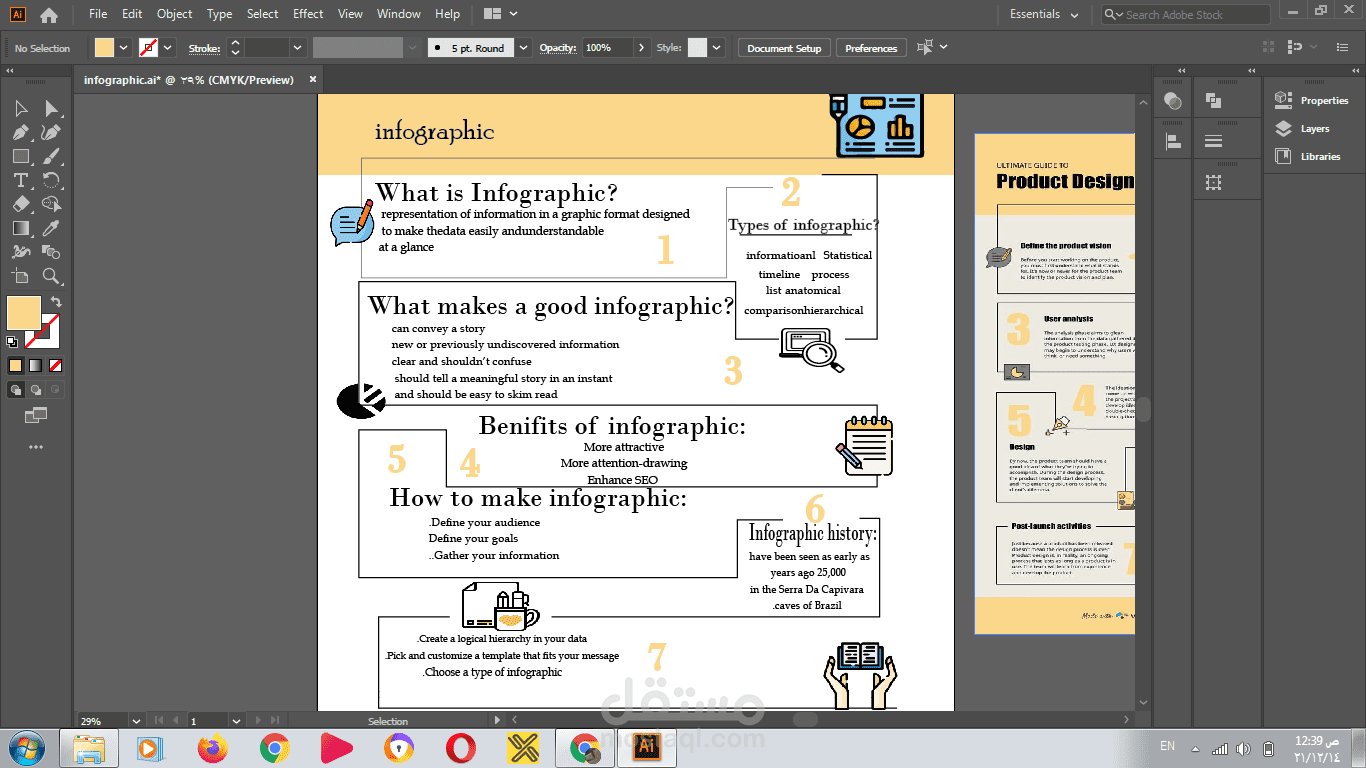Image resolution: width=1366 pixels, height=768 pixels.
Task: Select the Type tool
Action: (21, 180)
